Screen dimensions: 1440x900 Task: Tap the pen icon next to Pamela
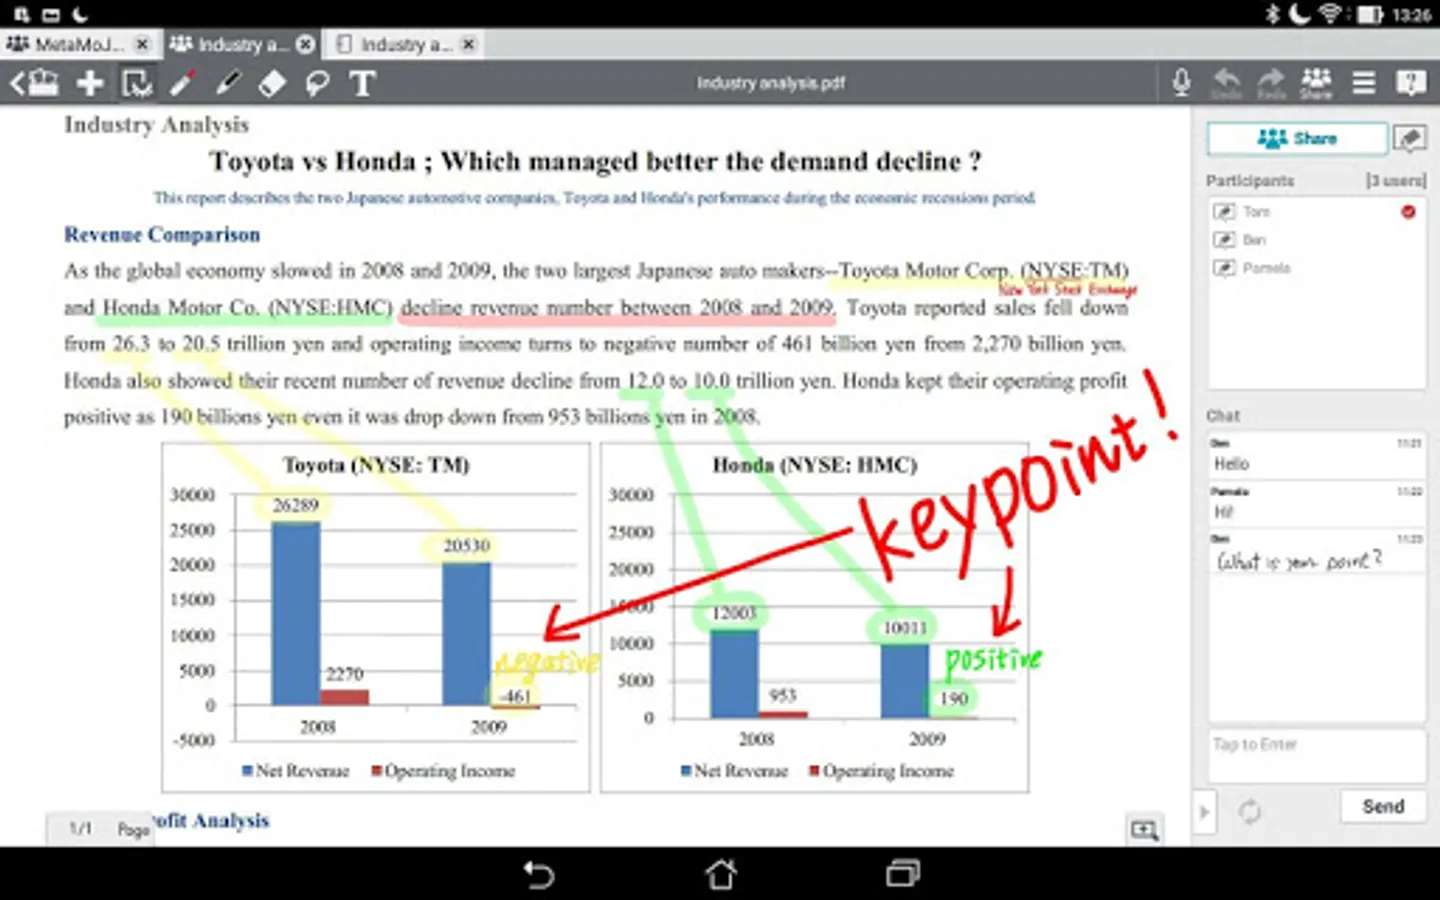pos(1224,267)
